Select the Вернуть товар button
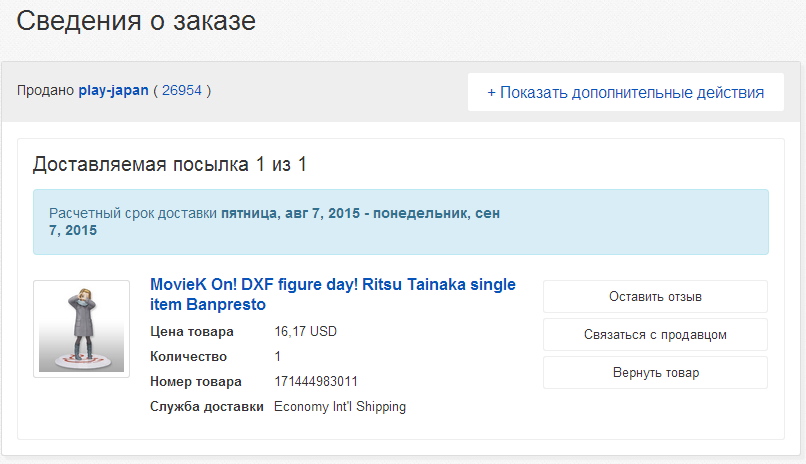The width and height of the screenshot is (806, 464). click(x=655, y=373)
